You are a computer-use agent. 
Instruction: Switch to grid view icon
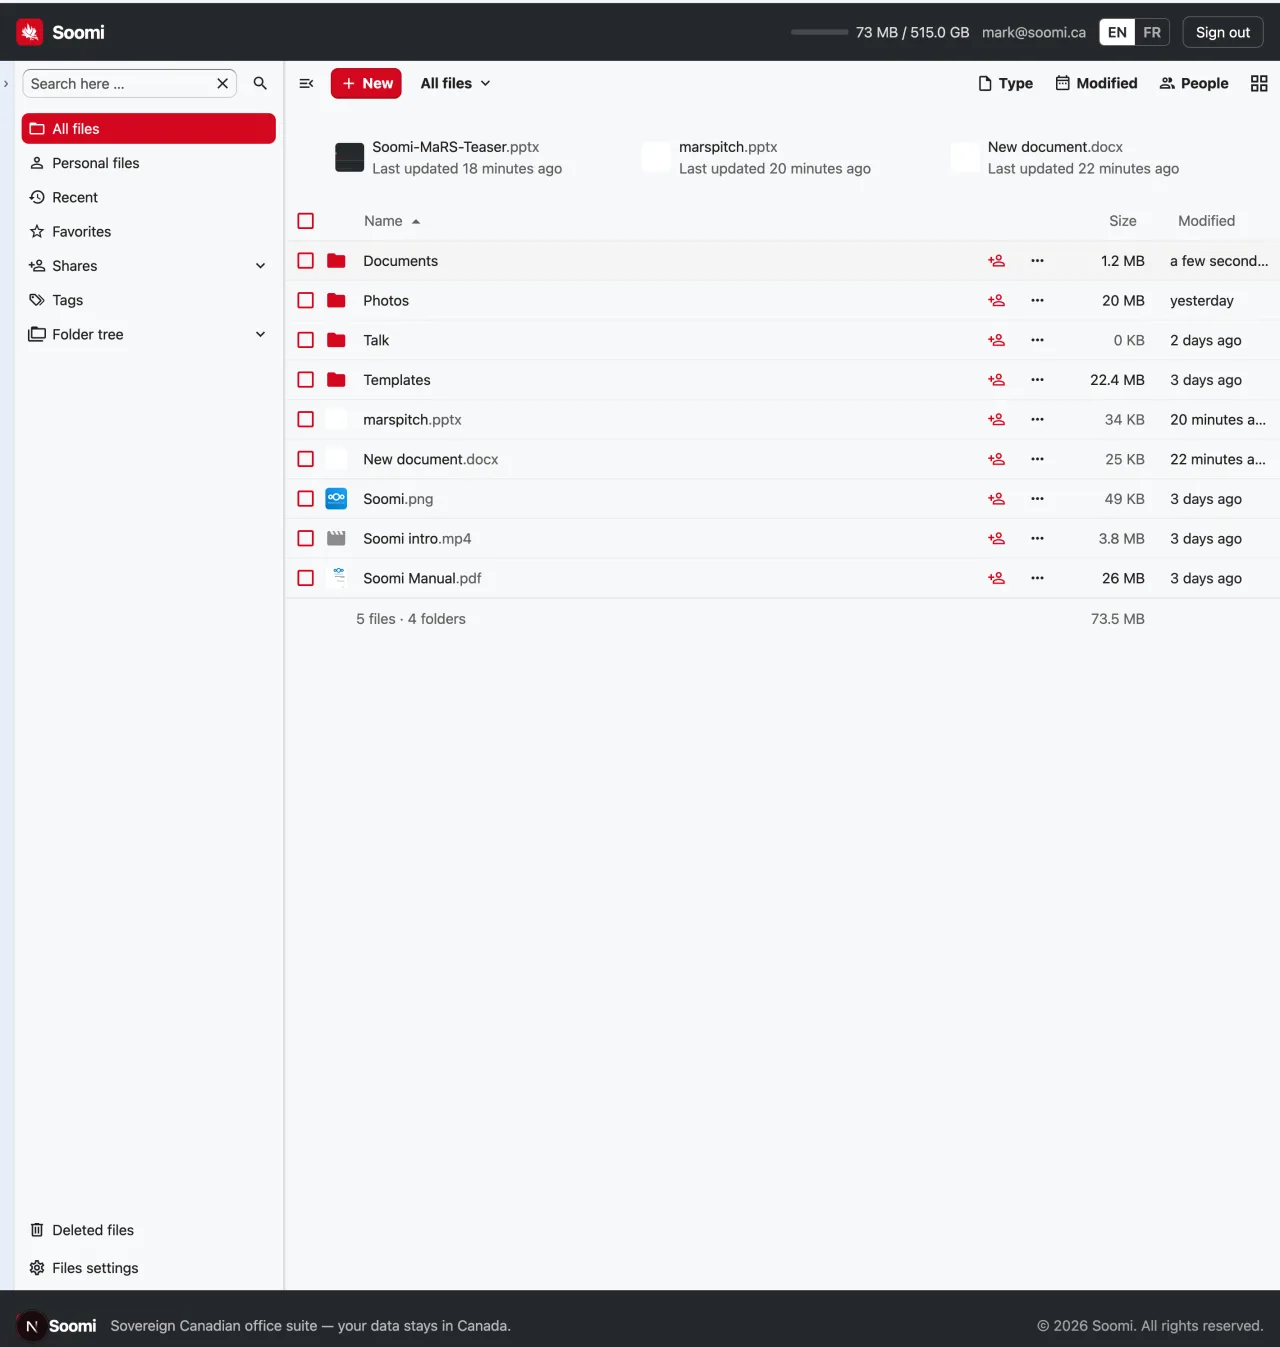[x=1259, y=84]
